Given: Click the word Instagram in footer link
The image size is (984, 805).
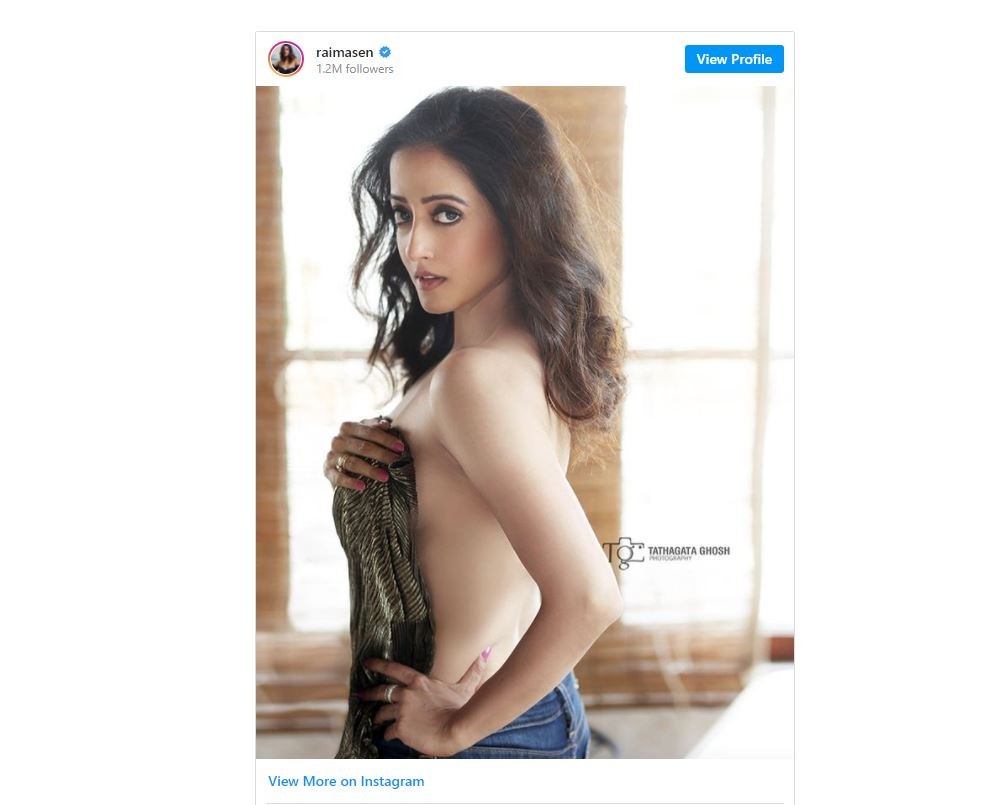Looking at the screenshot, I should [392, 781].
